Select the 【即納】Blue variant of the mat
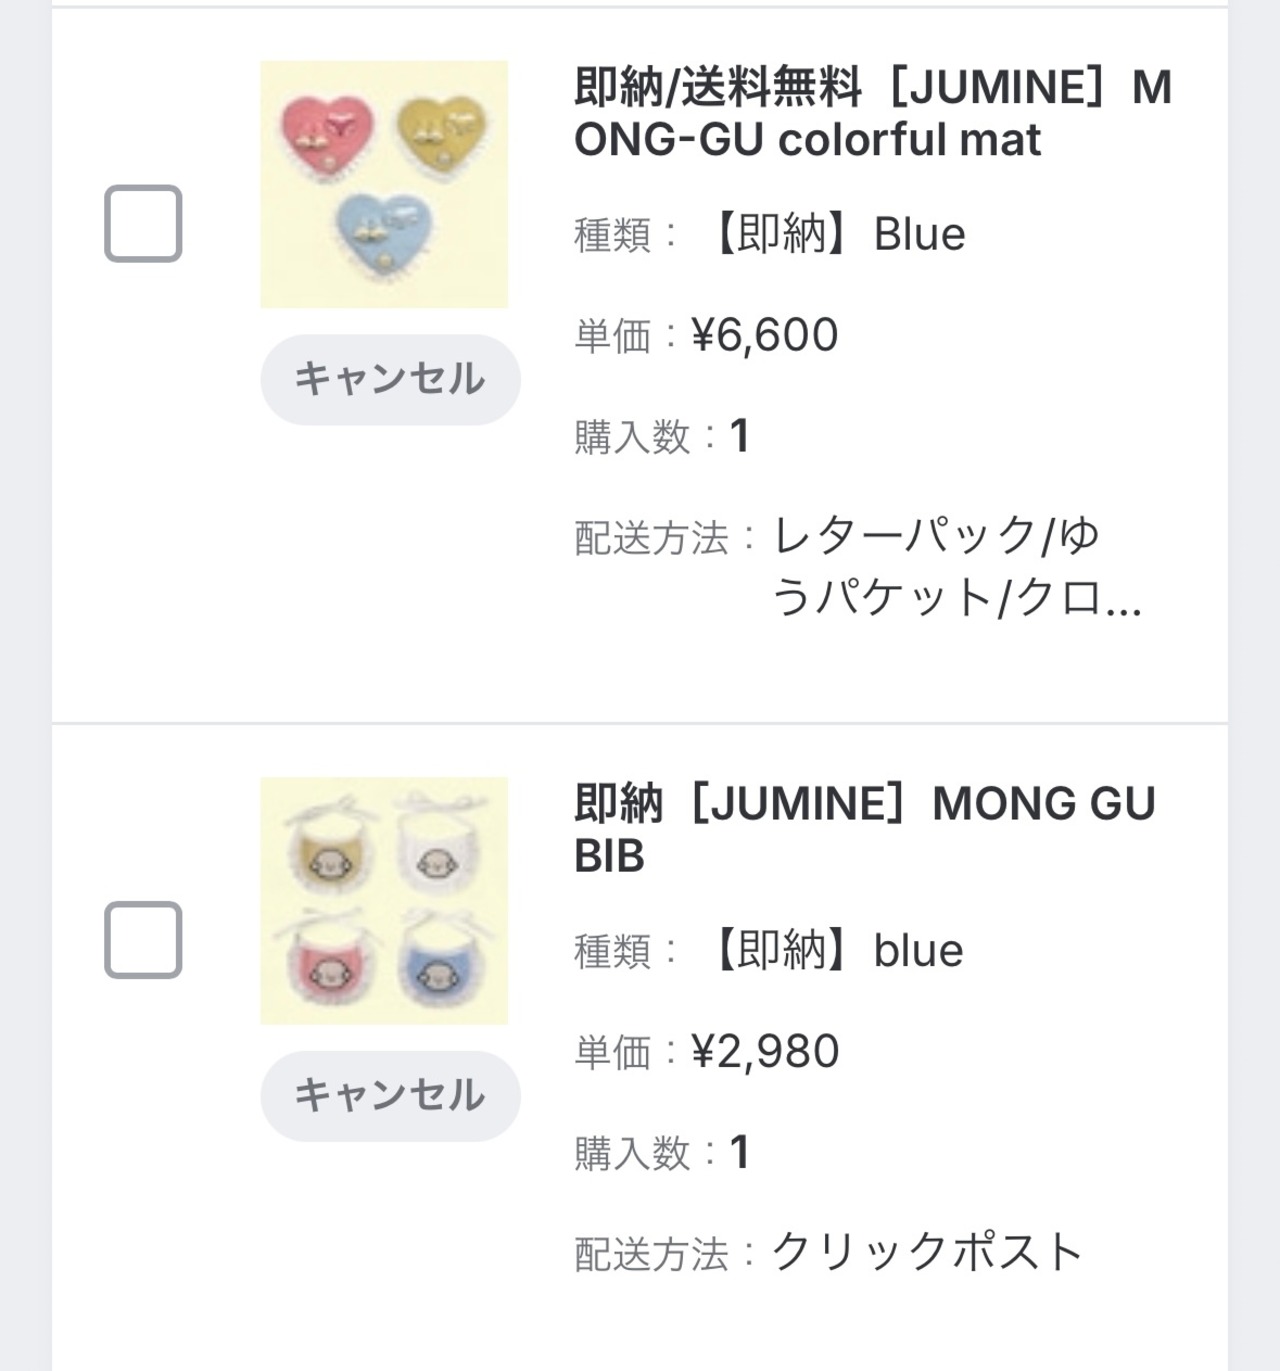 tap(837, 234)
